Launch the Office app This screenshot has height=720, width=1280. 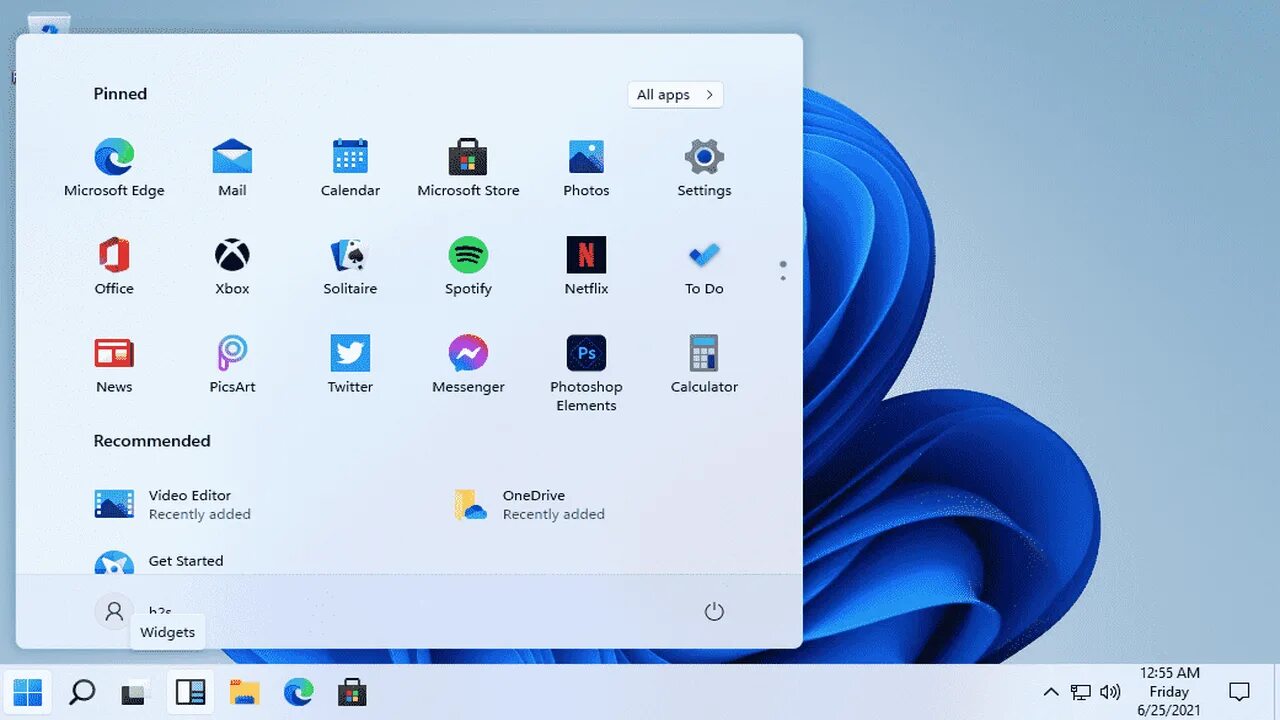pyautogui.click(x=114, y=266)
